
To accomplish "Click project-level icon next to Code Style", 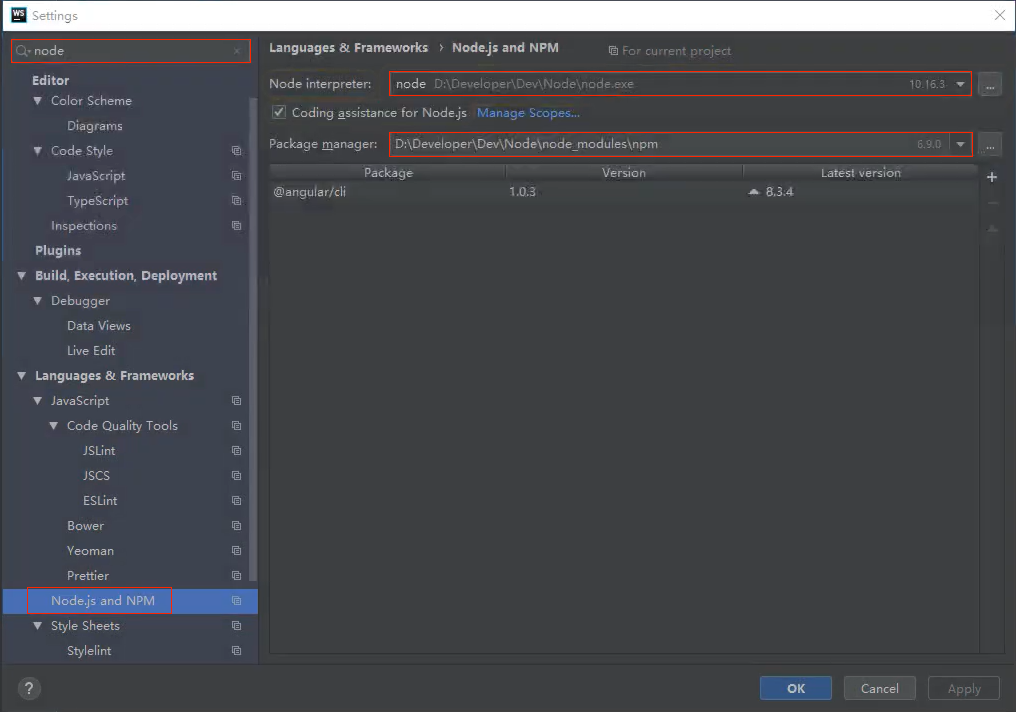I will (x=237, y=151).
